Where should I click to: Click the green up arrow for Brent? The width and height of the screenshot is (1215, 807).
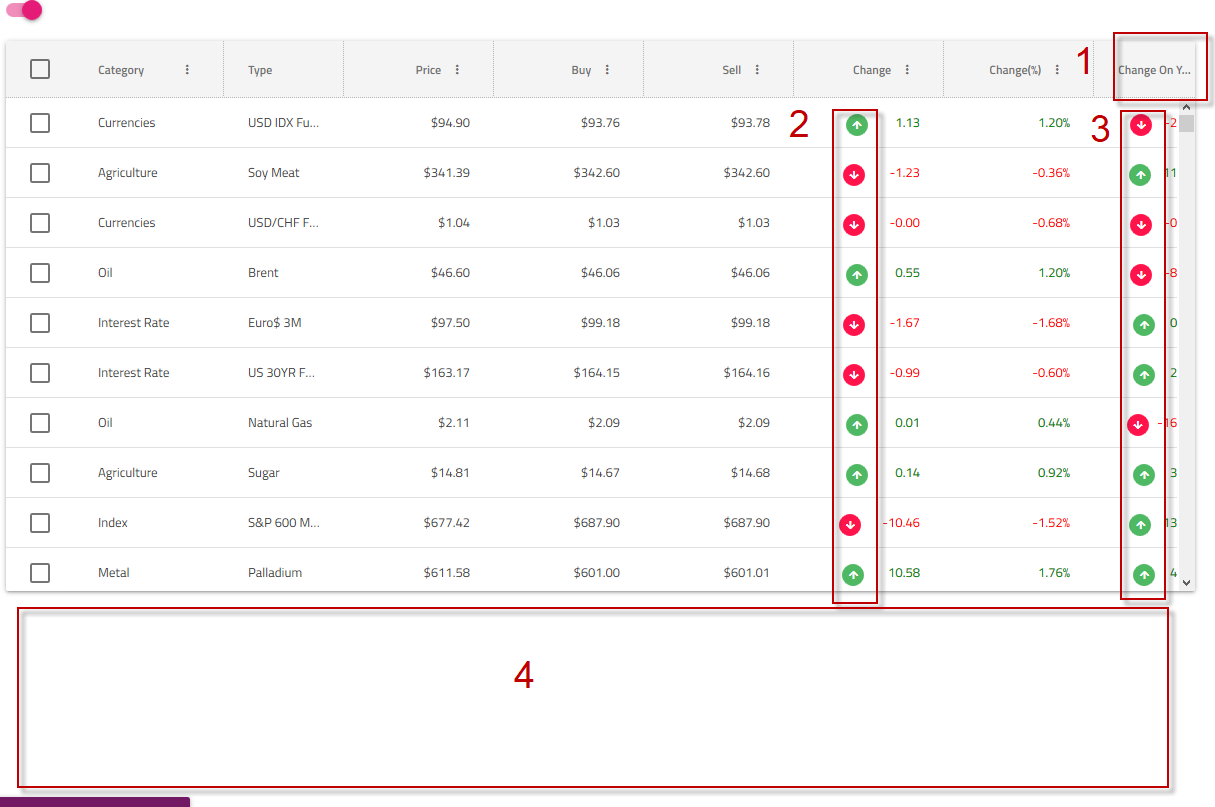tap(856, 274)
